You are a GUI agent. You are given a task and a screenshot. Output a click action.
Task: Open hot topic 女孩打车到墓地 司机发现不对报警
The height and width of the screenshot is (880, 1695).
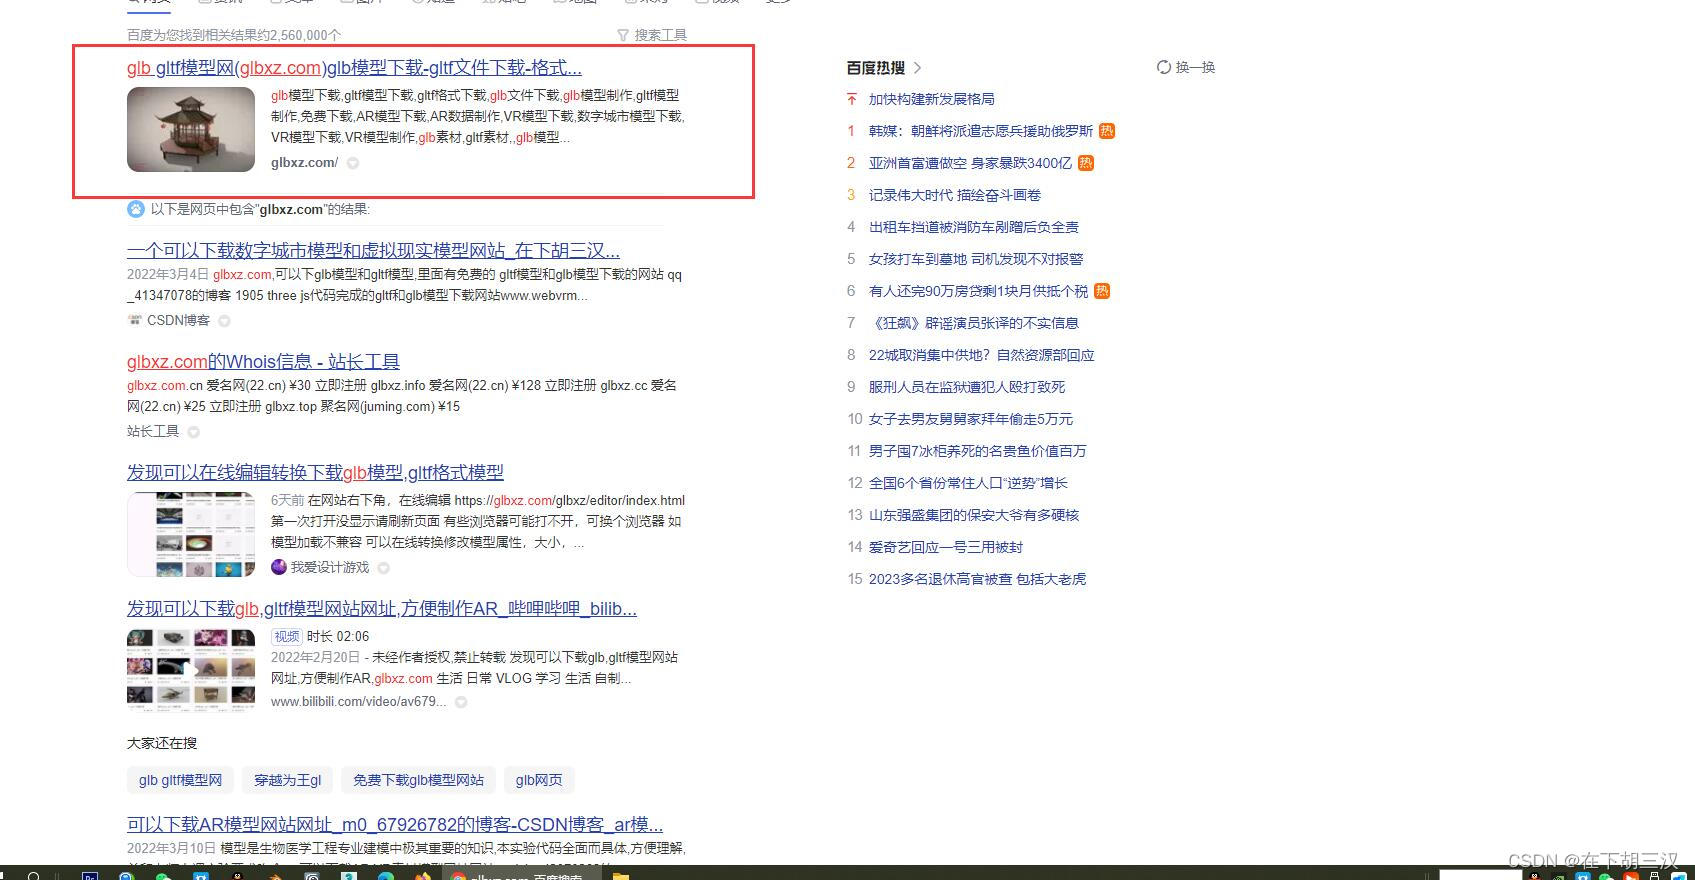976,259
